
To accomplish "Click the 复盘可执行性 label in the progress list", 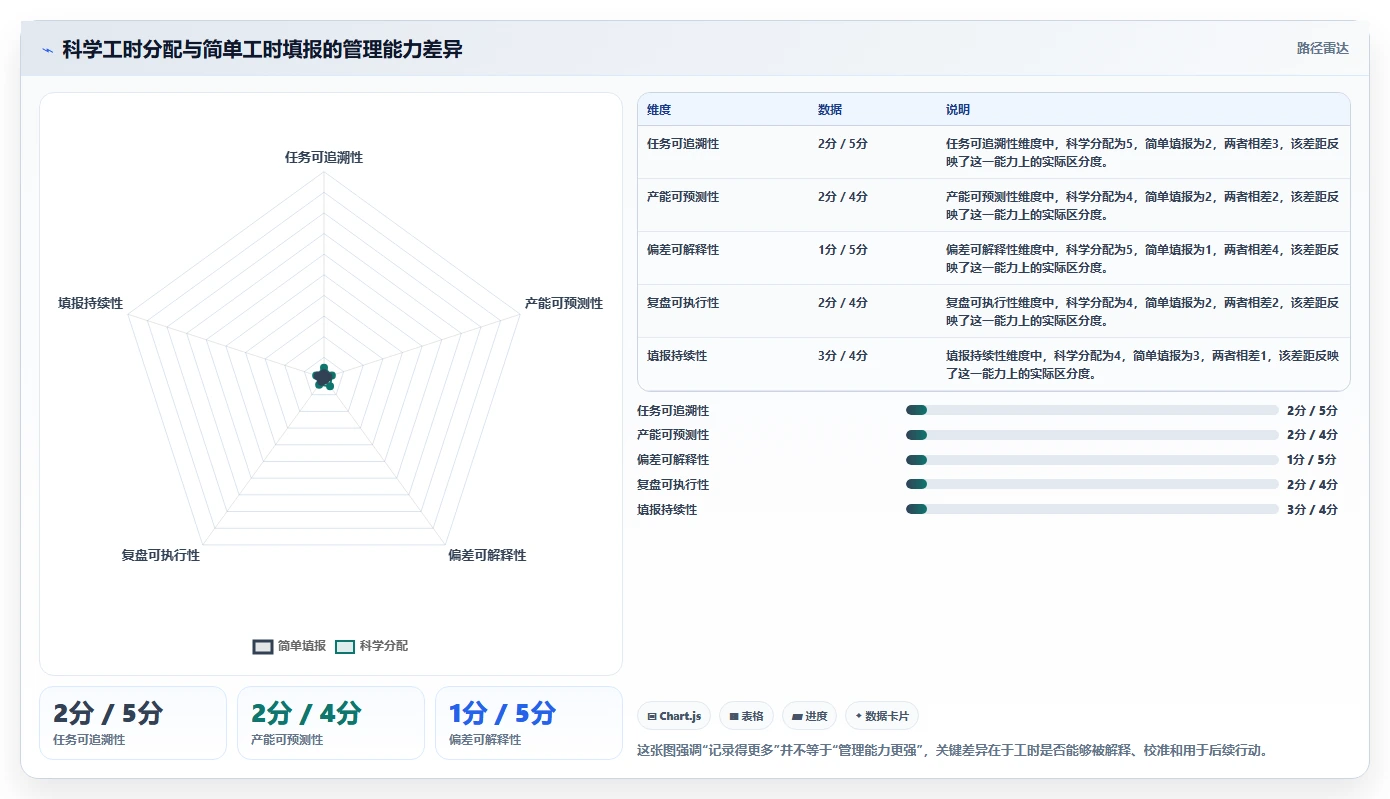I will (x=673, y=485).
